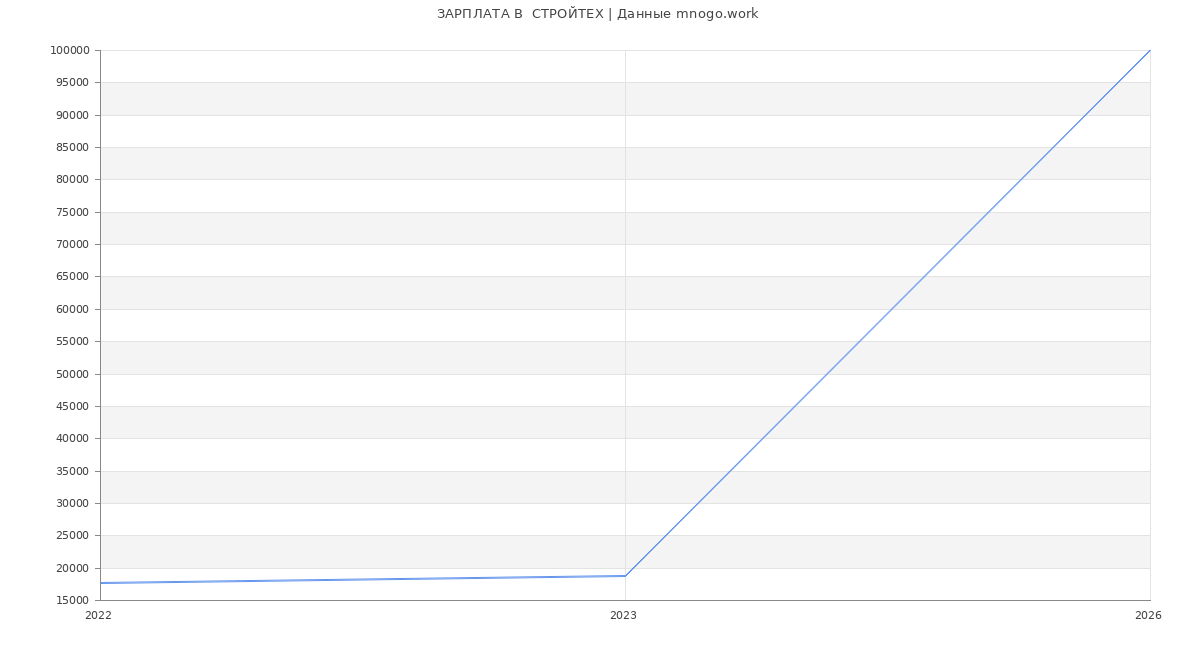
Task: Select the 15000 y-axis label
Action: (72, 601)
